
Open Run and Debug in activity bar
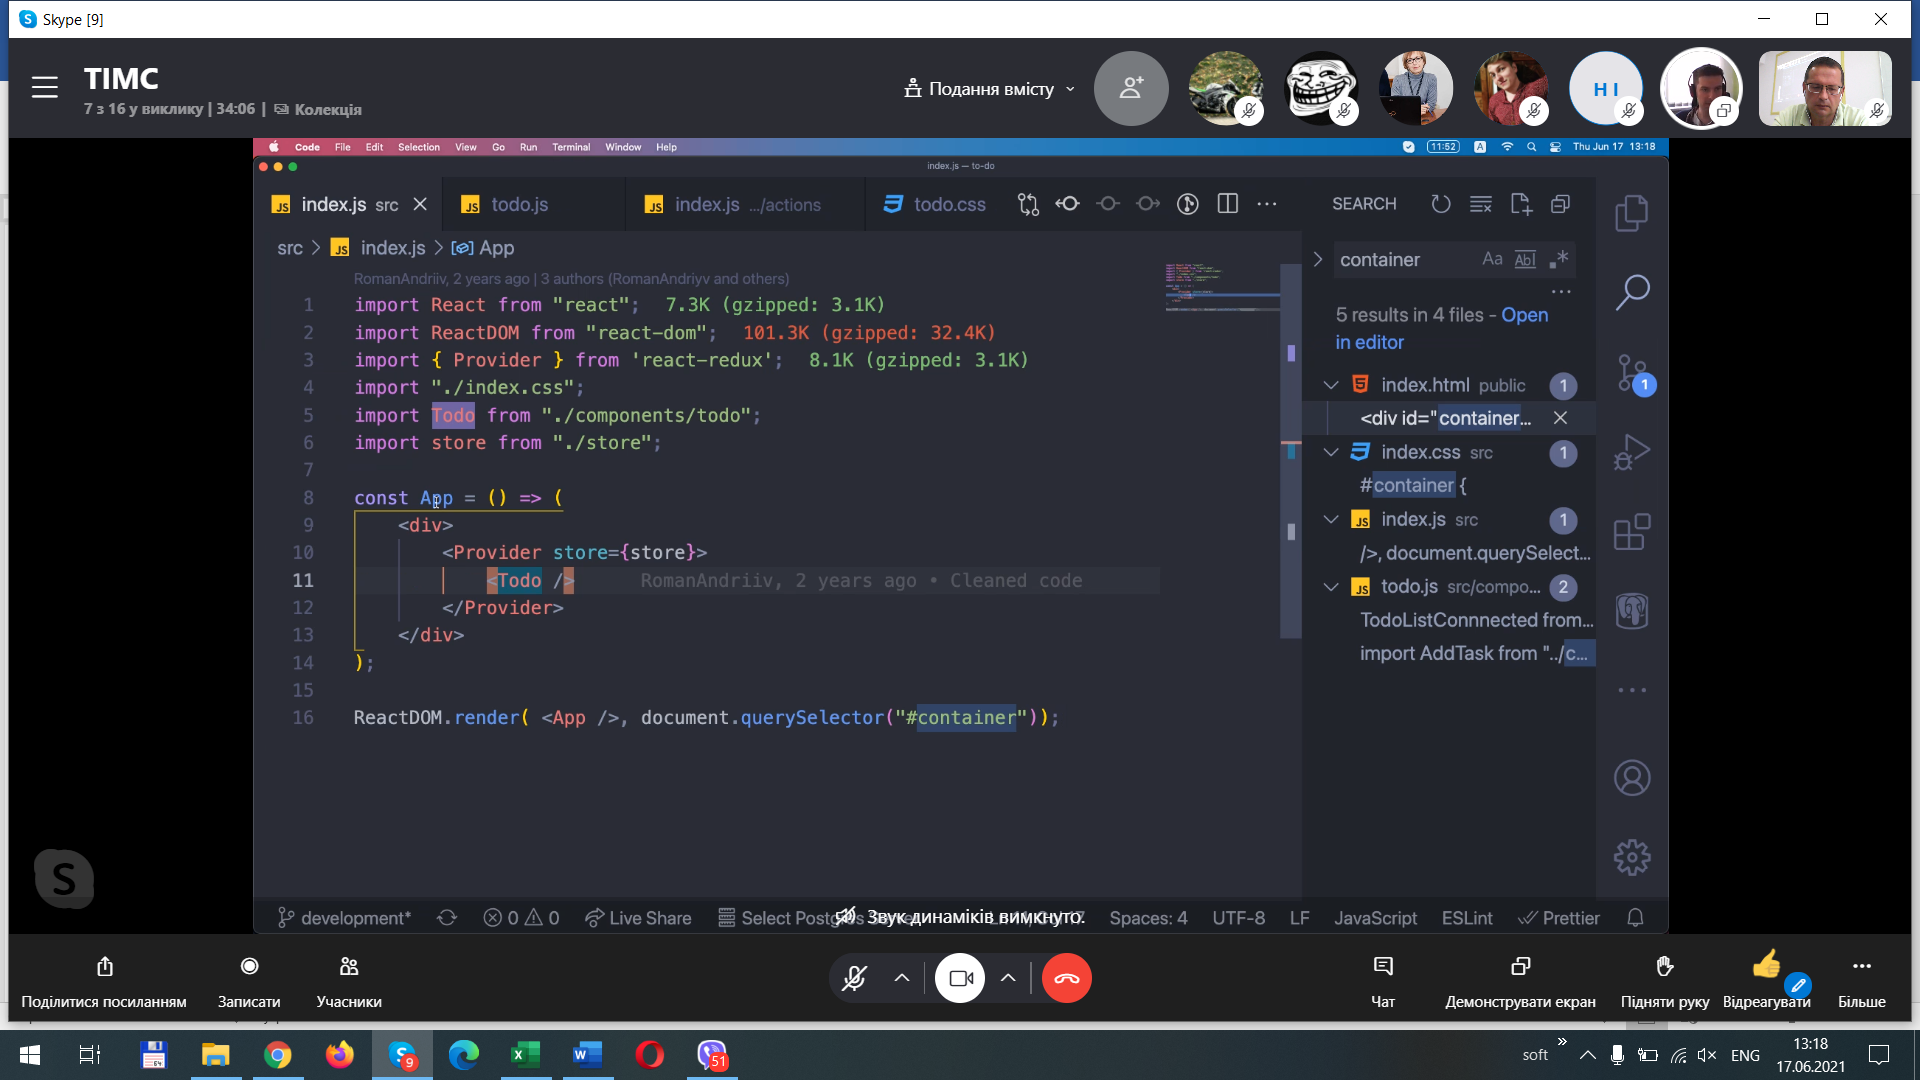[1632, 452]
